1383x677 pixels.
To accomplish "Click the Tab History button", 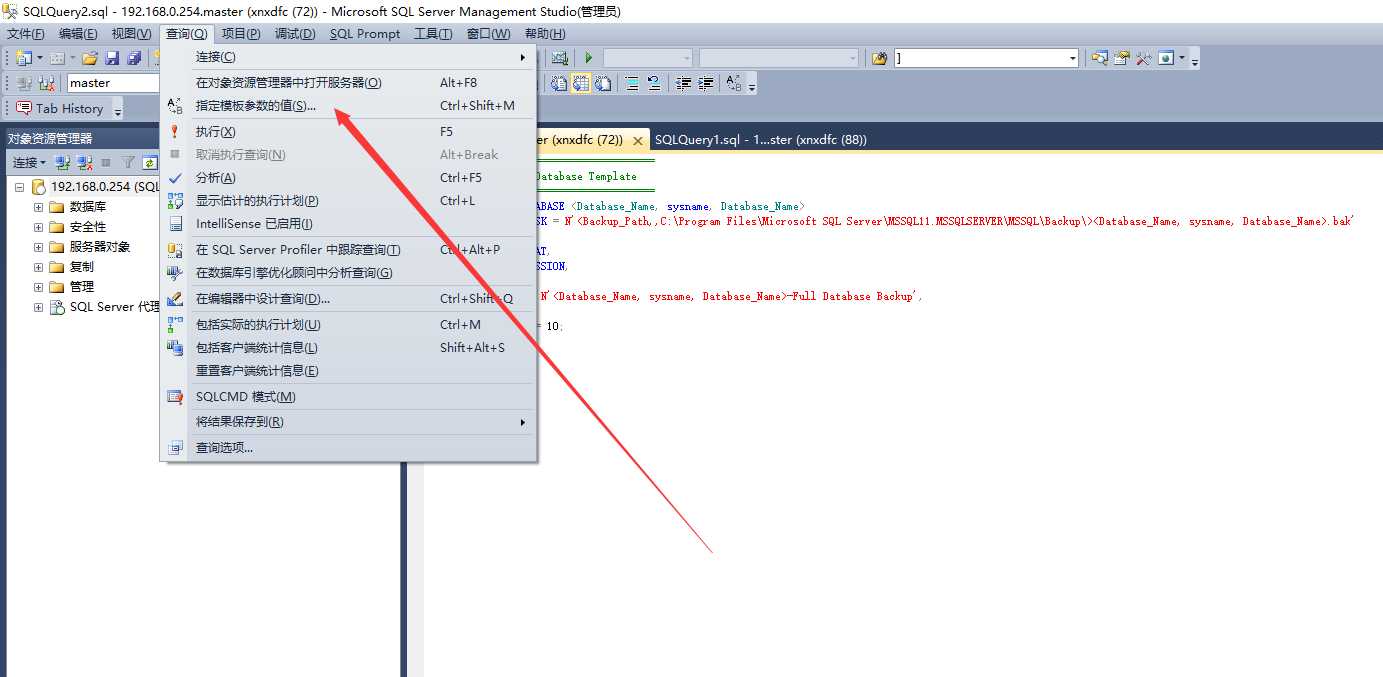I will [59, 108].
